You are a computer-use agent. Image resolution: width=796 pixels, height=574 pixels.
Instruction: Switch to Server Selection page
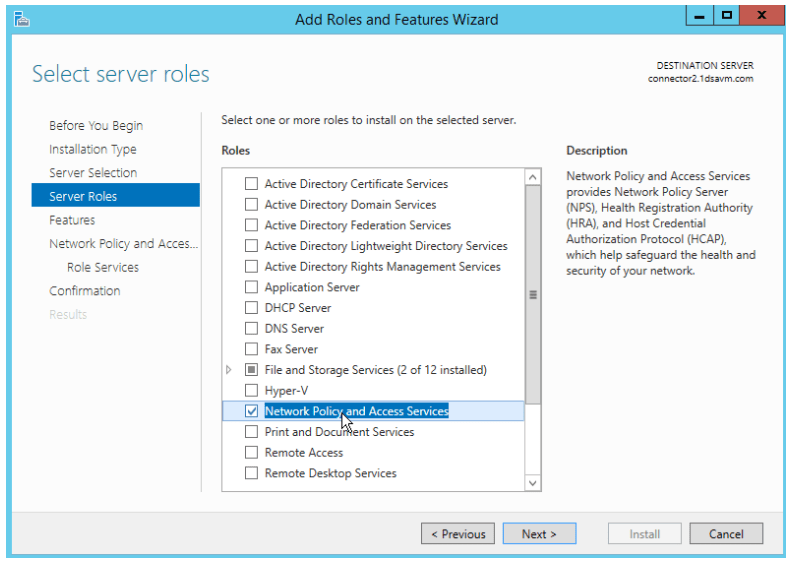click(x=93, y=173)
